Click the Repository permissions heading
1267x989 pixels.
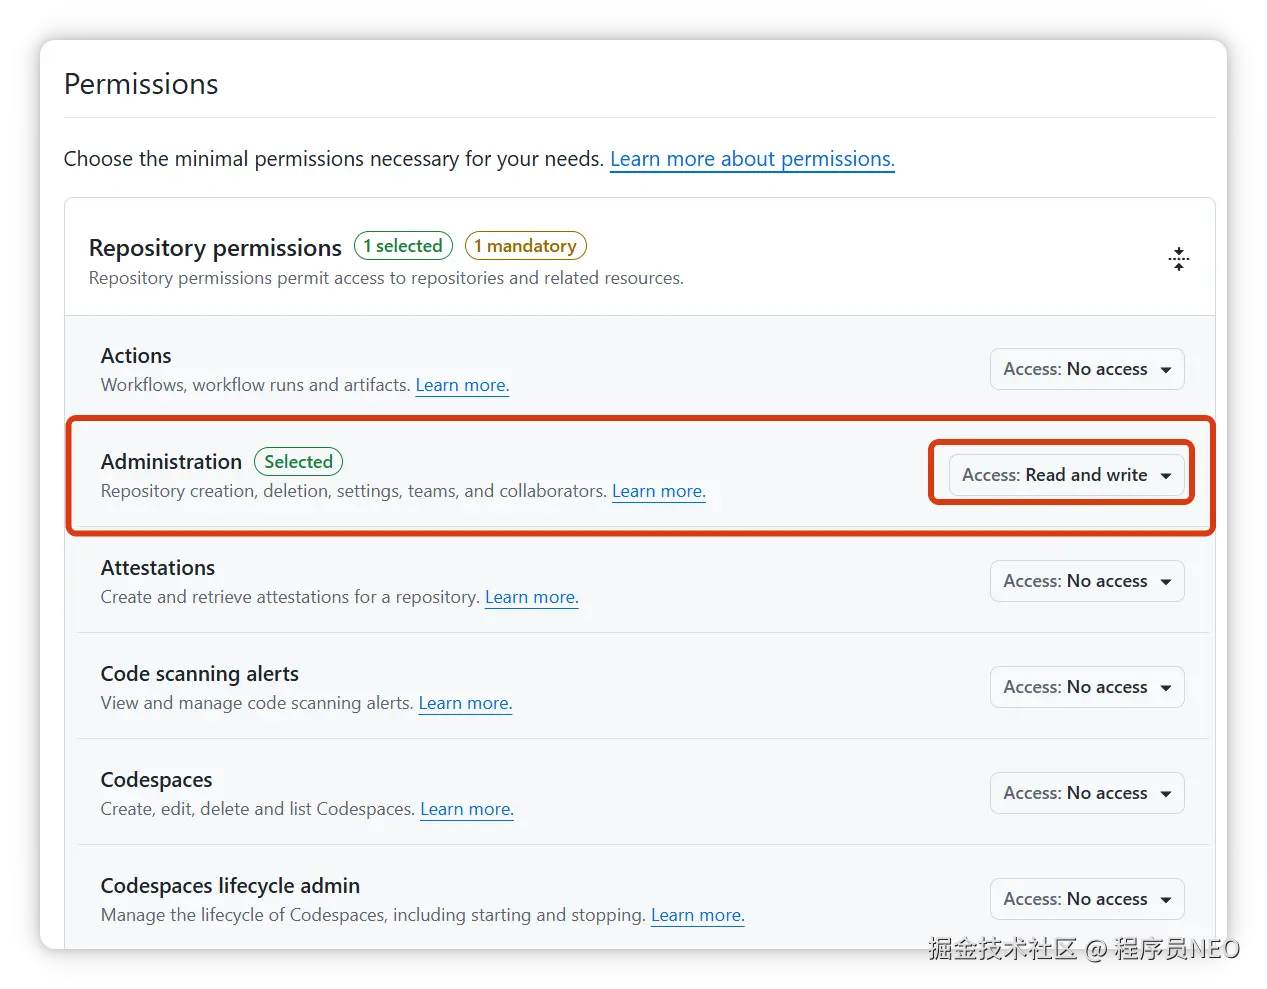[x=215, y=248]
